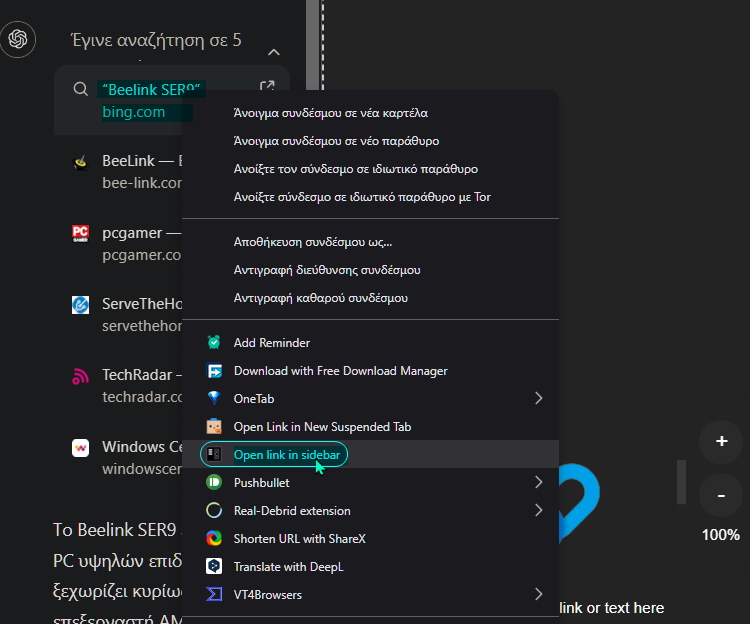The width and height of the screenshot is (750, 624).
Task: Choose "Shorten URL with ShareX"
Action: pos(370,538)
